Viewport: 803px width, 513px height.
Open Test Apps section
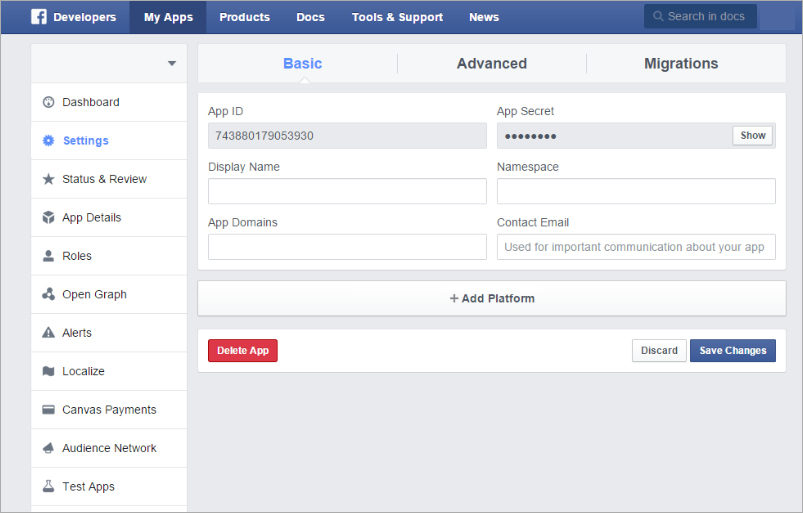(109, 486)
